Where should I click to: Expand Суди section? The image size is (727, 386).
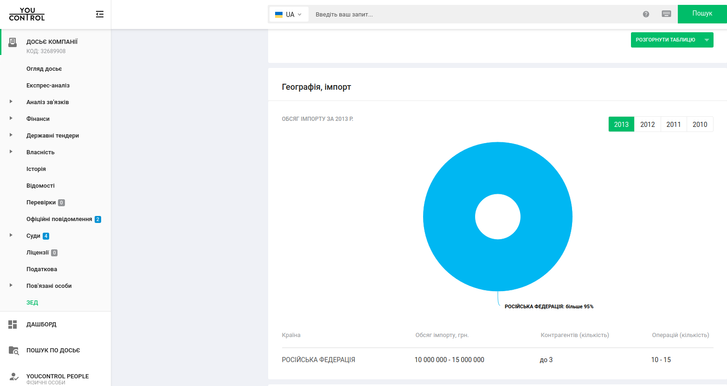(x=11, y=235)
